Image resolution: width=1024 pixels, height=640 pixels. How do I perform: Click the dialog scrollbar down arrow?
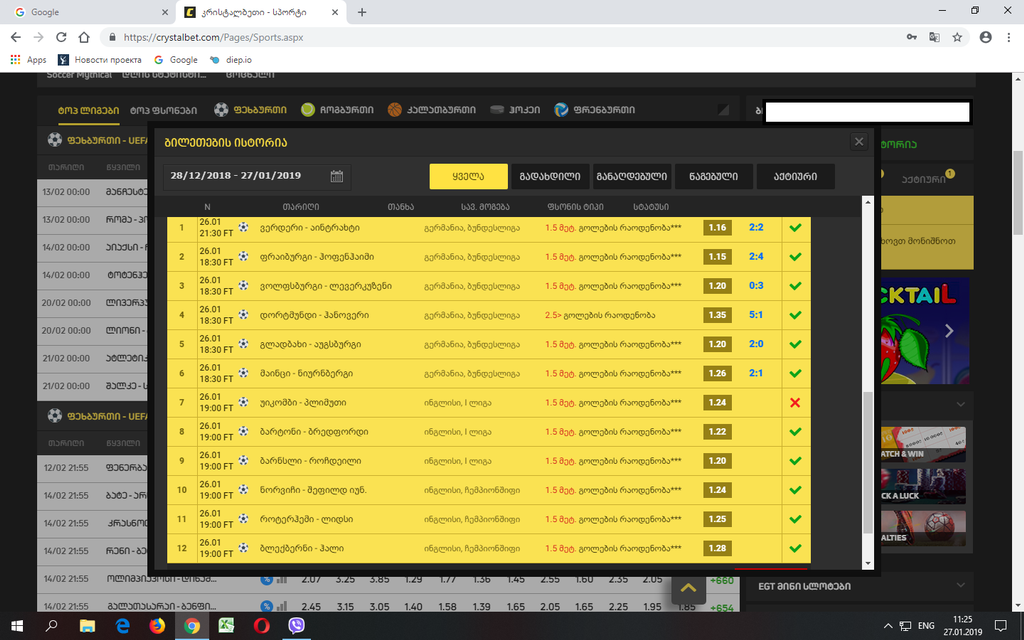pyautogui.click(x=868, y=563)
